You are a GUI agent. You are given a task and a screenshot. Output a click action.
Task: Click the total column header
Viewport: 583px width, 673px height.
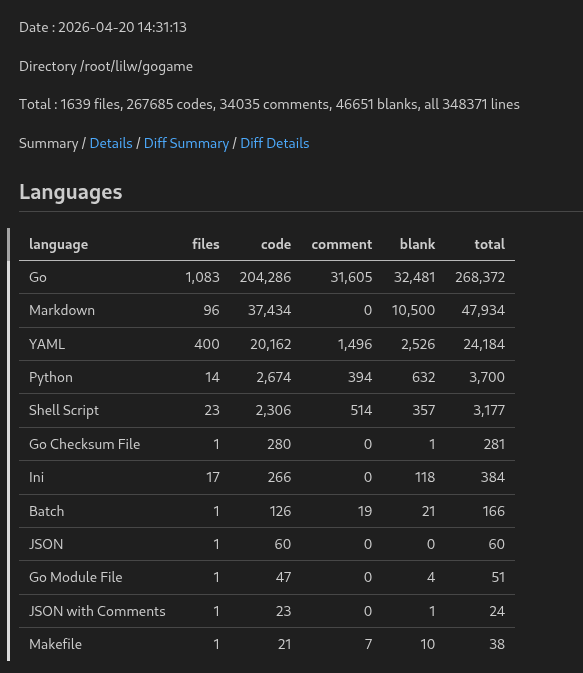tap(489, 244)
